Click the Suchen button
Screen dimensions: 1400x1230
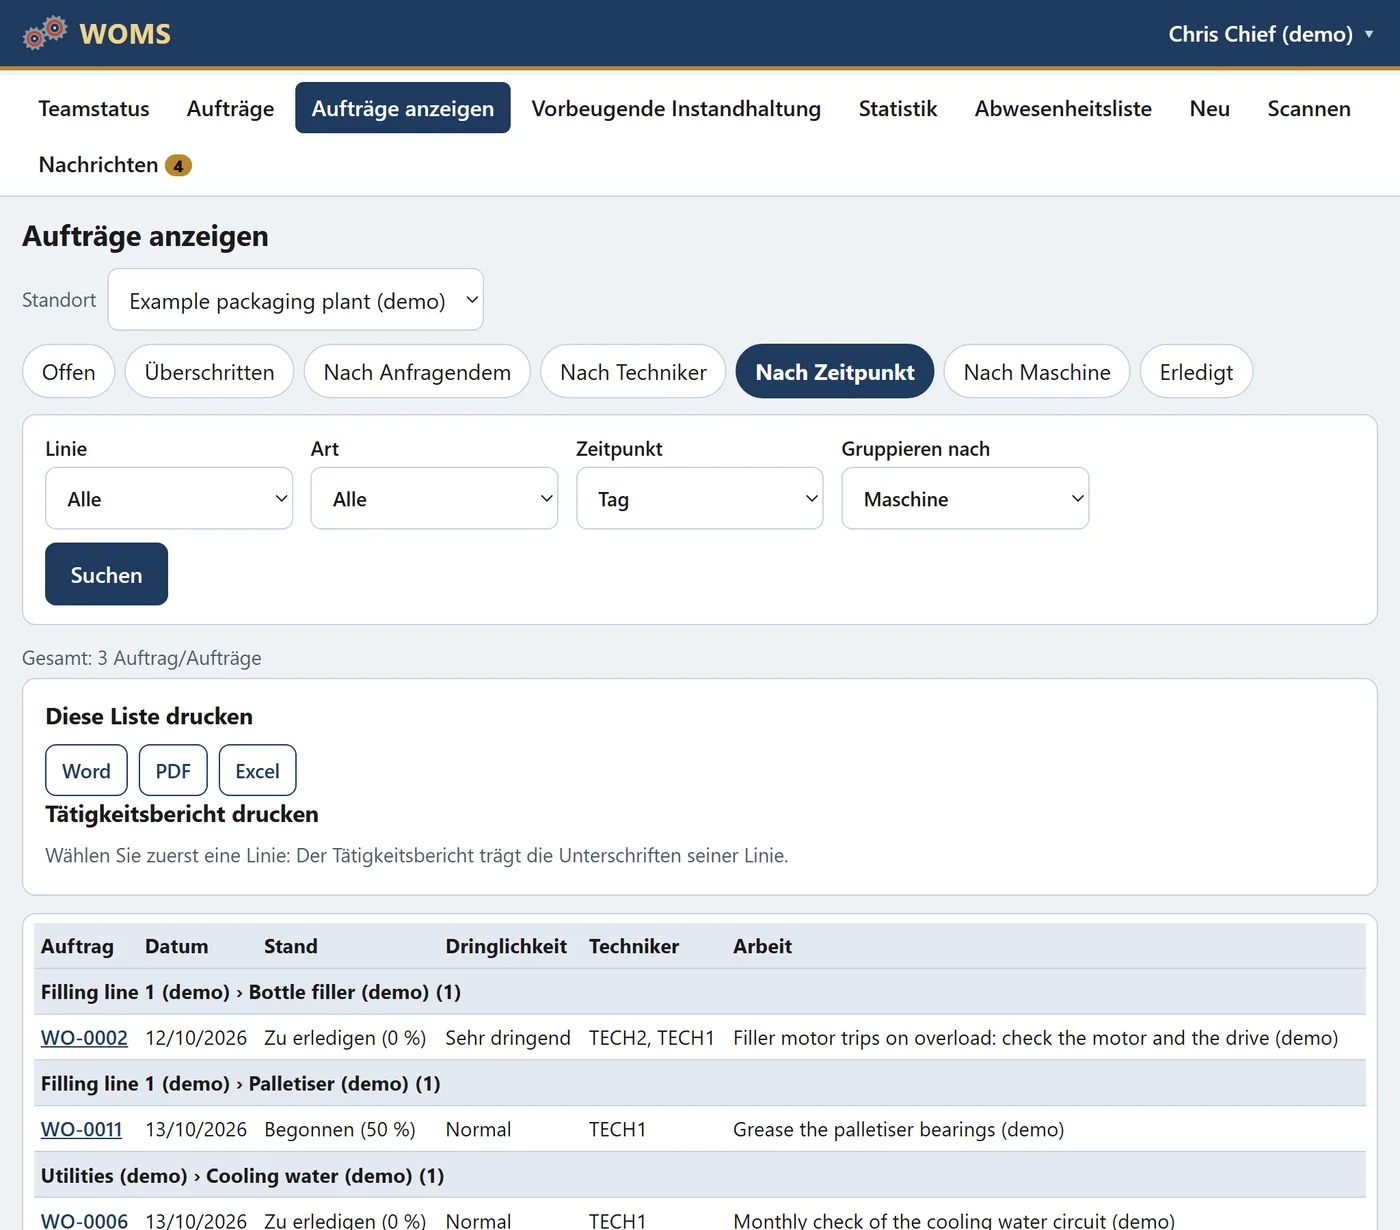click(x=106, y=574)
